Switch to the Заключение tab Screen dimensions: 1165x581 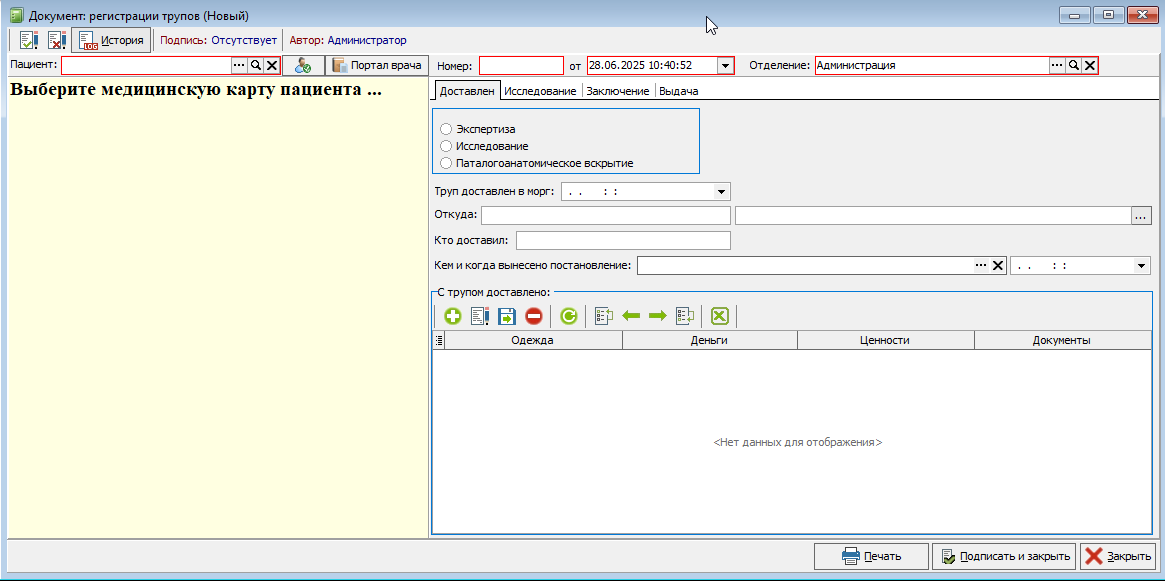(x=617, y=91)
